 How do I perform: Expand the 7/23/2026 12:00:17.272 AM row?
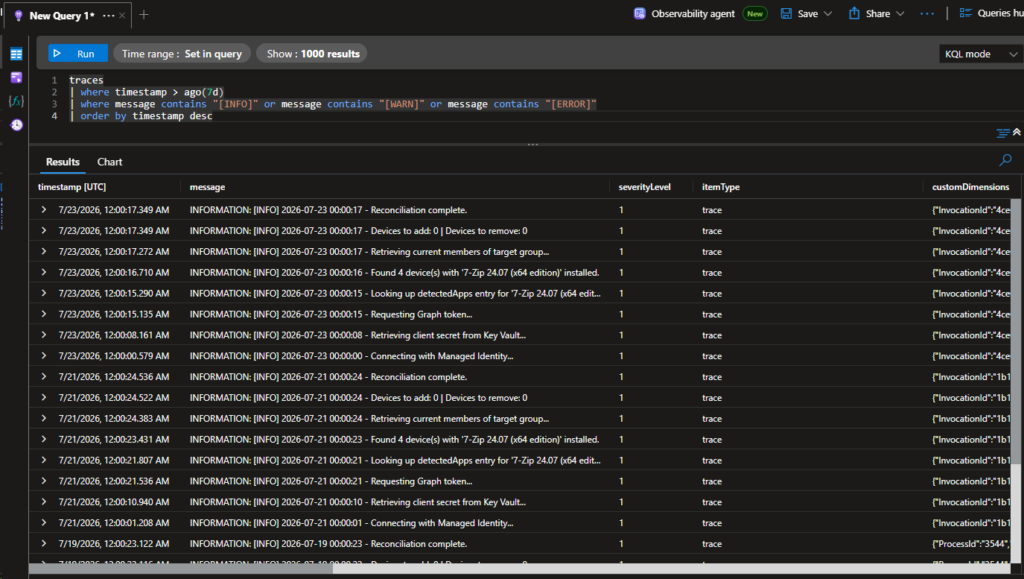click(x=44, y=251)
